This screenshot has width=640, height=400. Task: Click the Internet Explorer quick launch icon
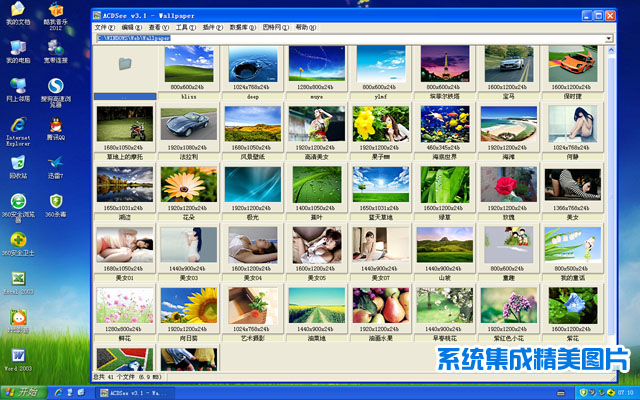tap(58, 393)
